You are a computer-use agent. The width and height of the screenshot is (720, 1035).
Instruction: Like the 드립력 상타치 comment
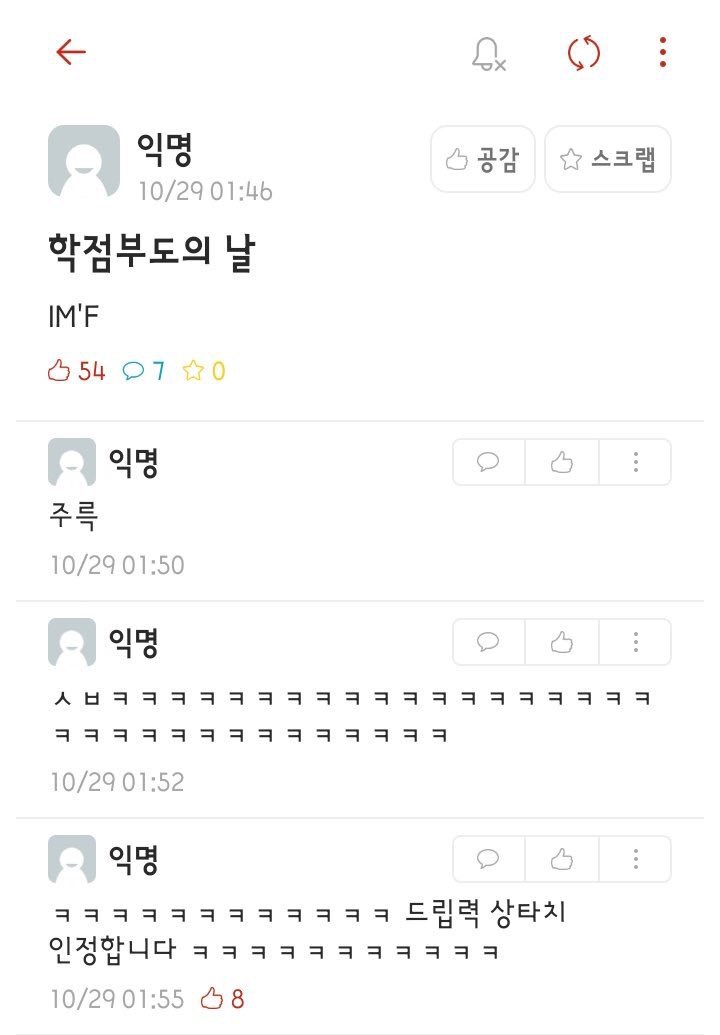tap(560, 857)
